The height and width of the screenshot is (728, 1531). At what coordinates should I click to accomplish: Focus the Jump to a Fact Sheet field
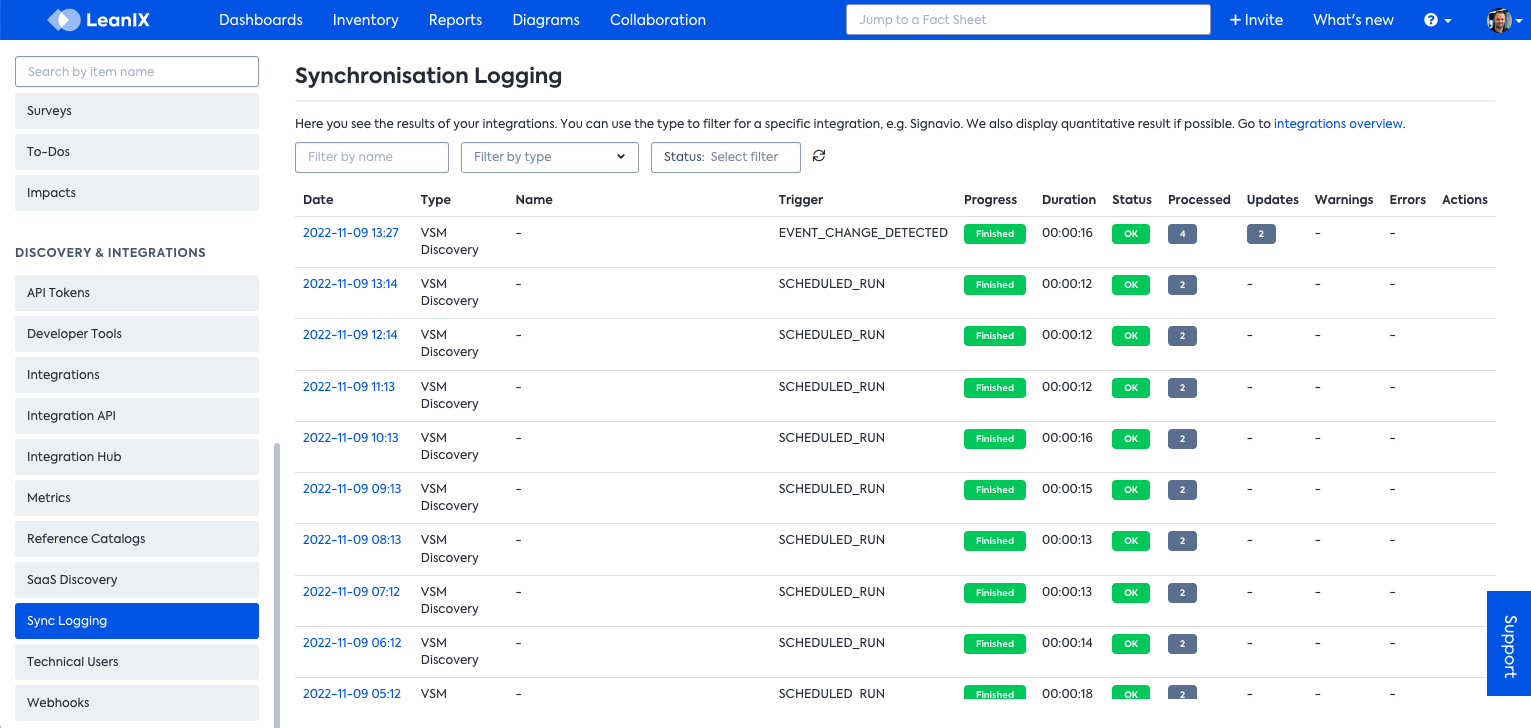[1028, 20]
